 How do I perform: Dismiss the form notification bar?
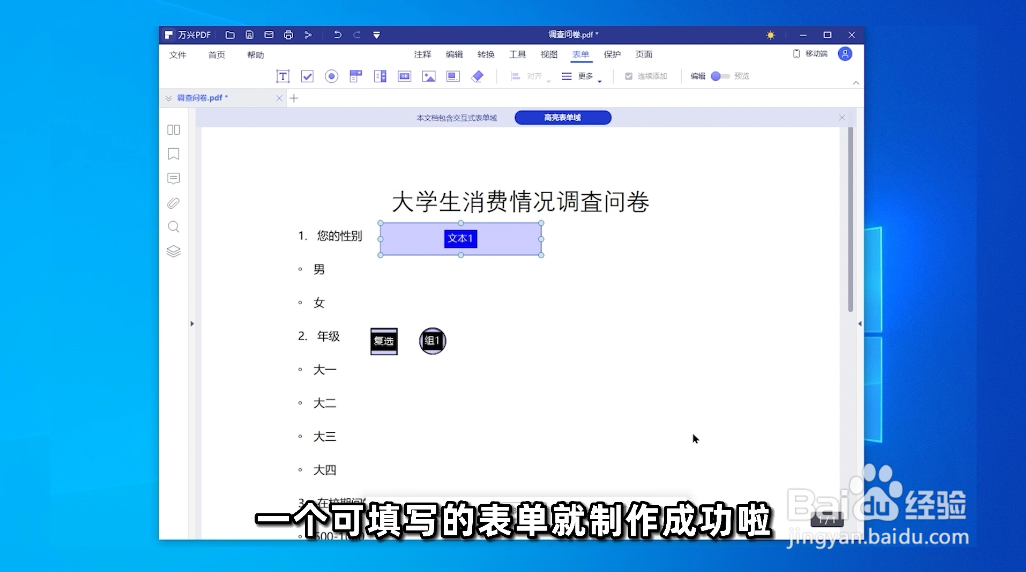pyautogui.click(x=842, y=118)
